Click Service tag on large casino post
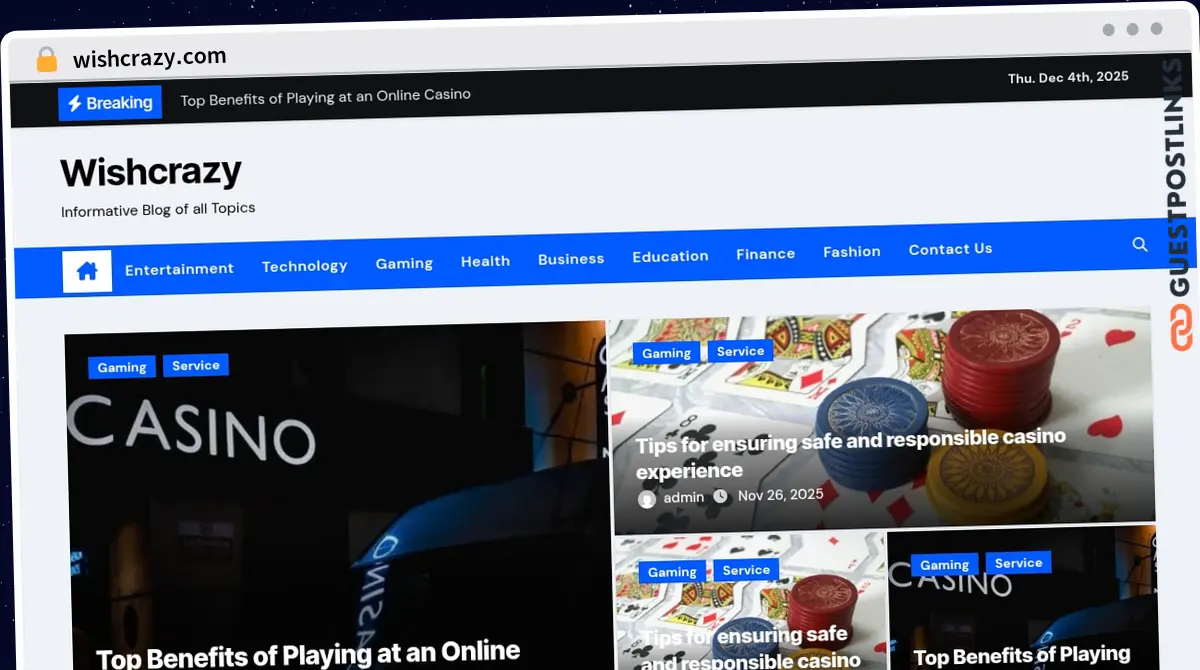The width and height of the screenshot is (1200, 670). 195,366
